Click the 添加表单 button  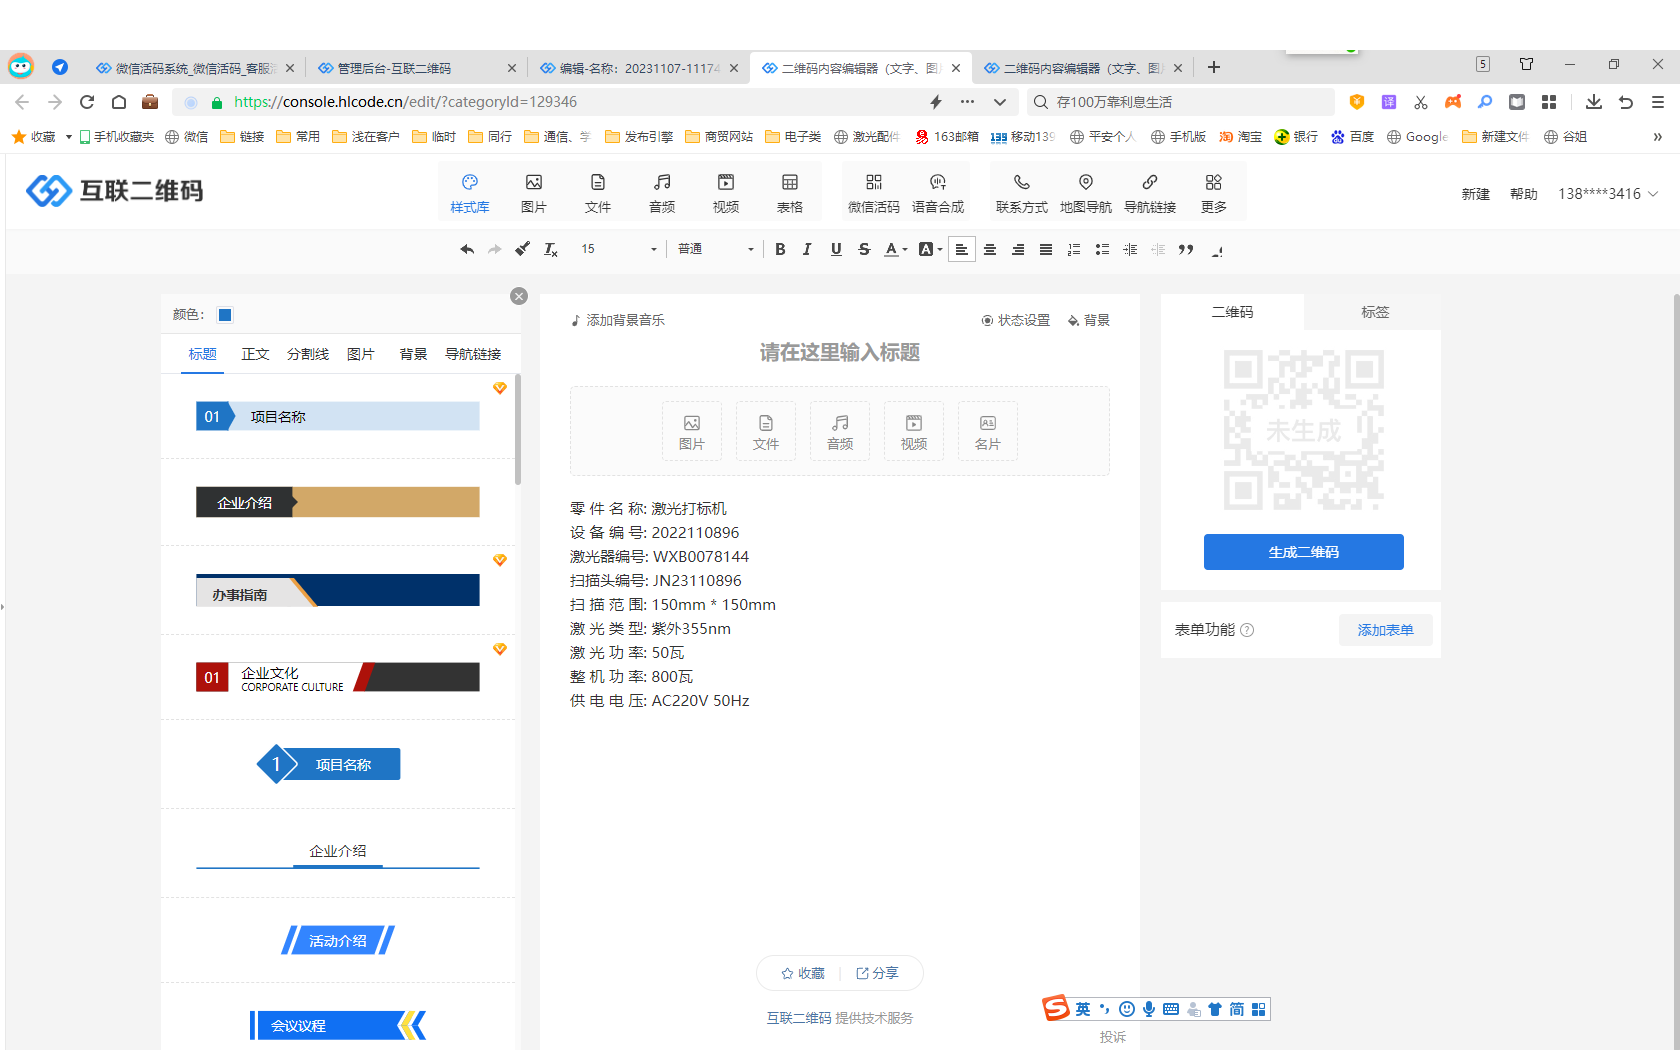[1385, 630]
